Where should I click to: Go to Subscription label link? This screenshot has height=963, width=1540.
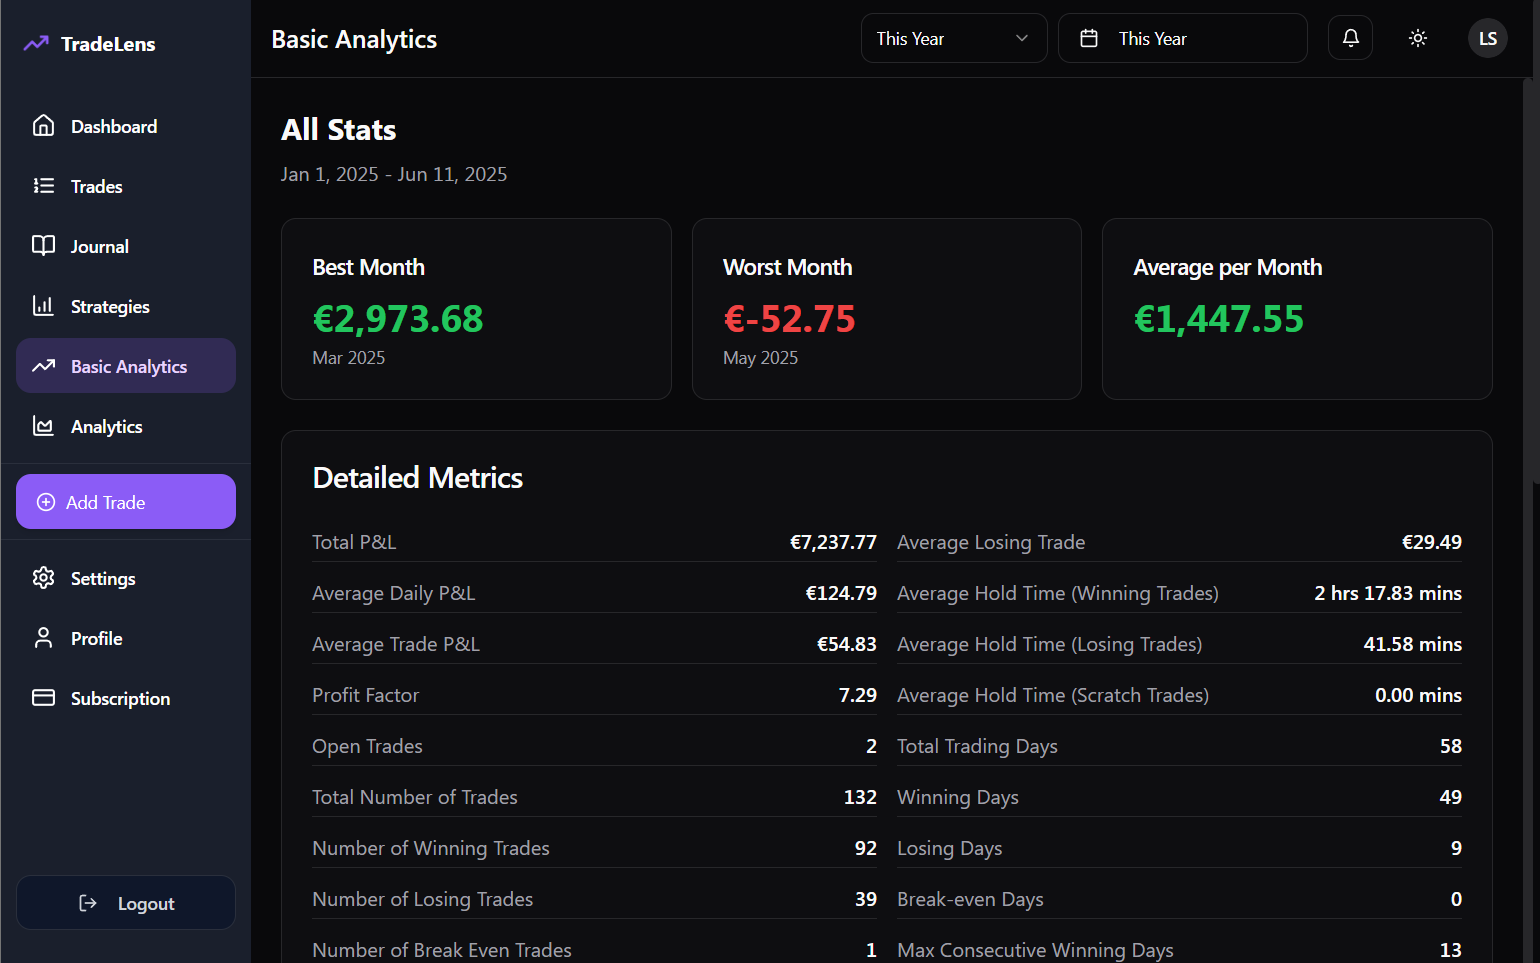120,699
